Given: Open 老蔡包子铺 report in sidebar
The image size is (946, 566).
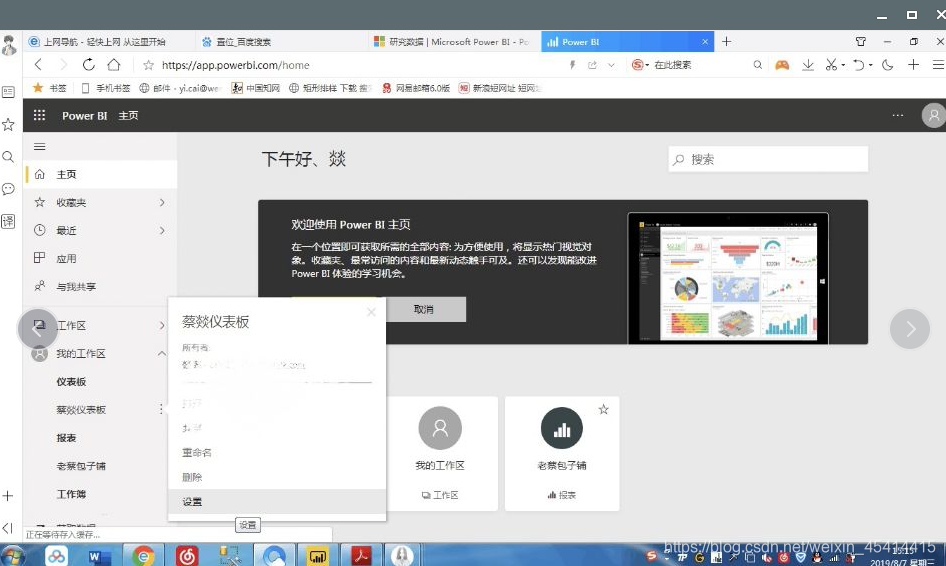Looking at the screenshot, I should point(81,466).
